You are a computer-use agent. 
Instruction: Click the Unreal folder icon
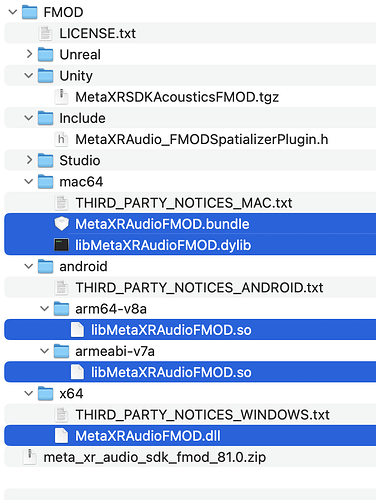pos(45,55)
